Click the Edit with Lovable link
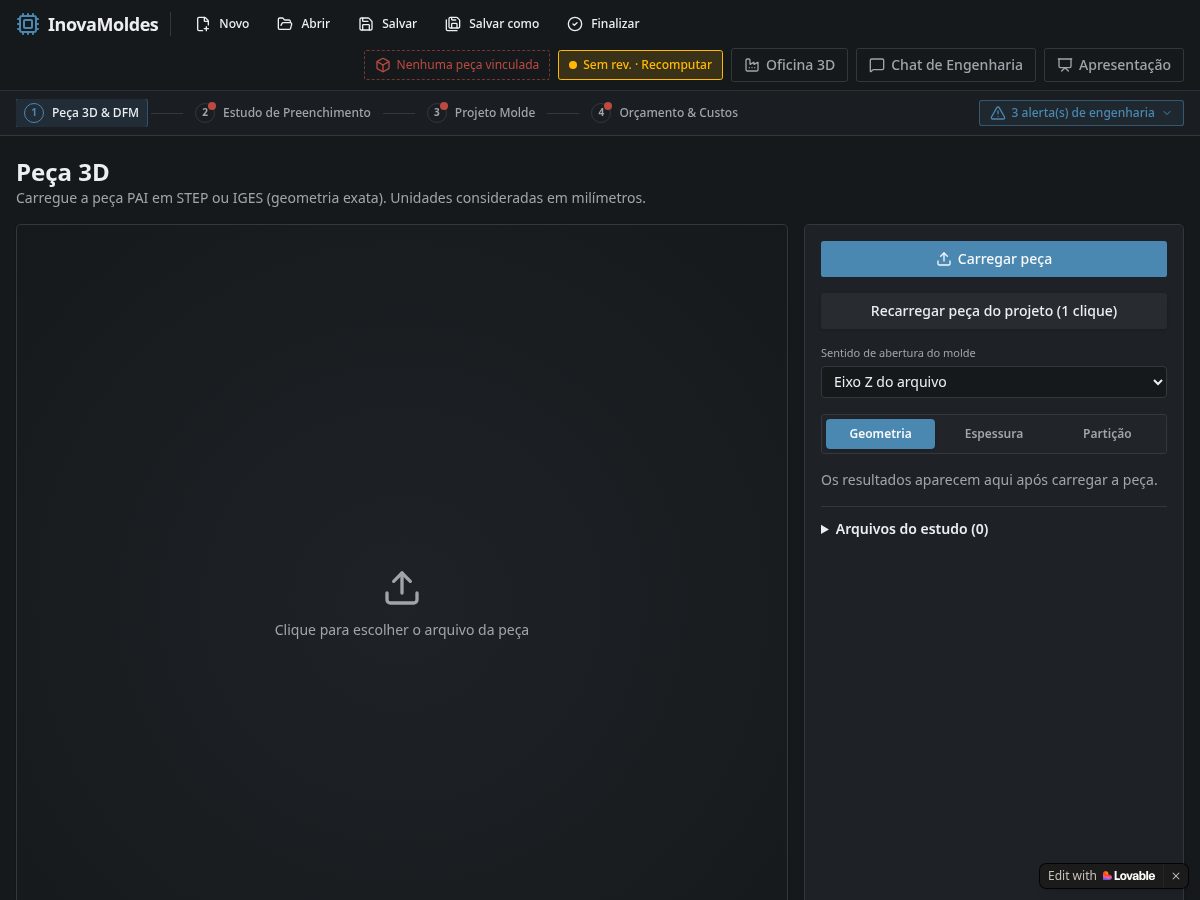The height and width of the screenshot is (900, 1200). click(x=1101, y=876)
